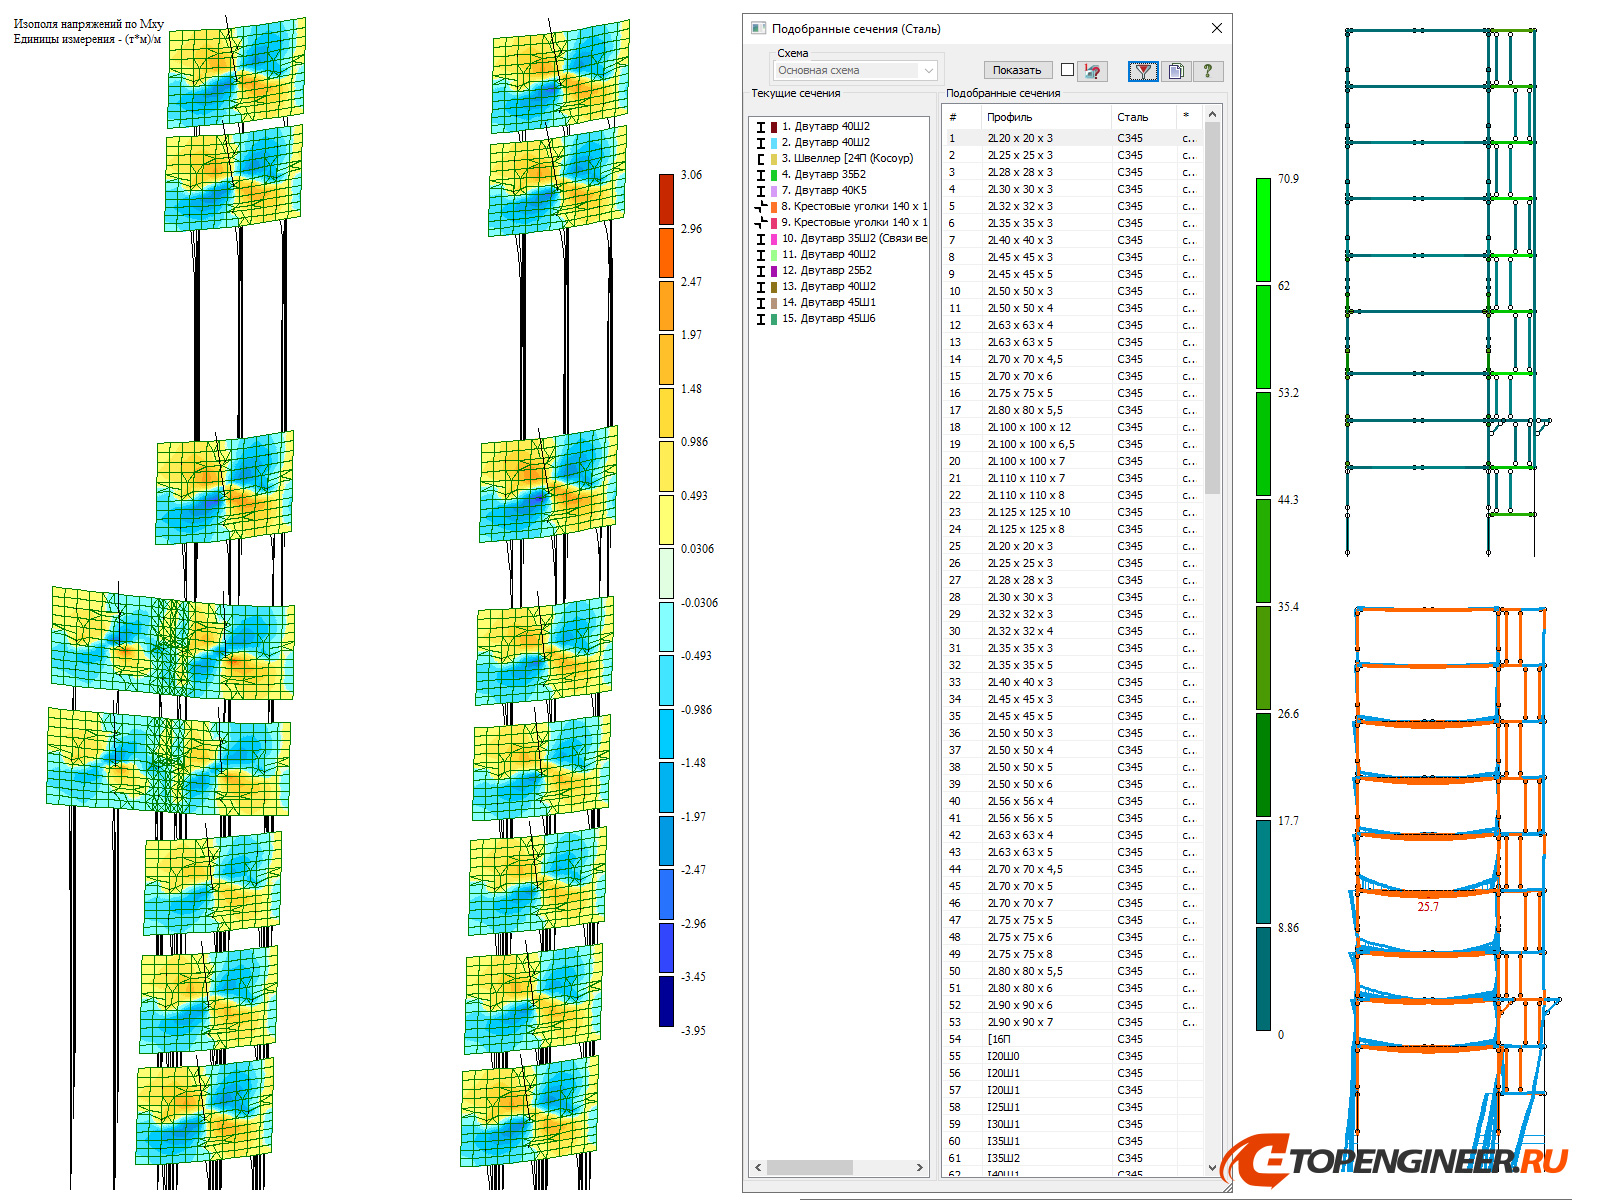1600x1200 pixels.
Task: Select section 15. Двутавр 45Ш6
Action: tap(828, 319)
